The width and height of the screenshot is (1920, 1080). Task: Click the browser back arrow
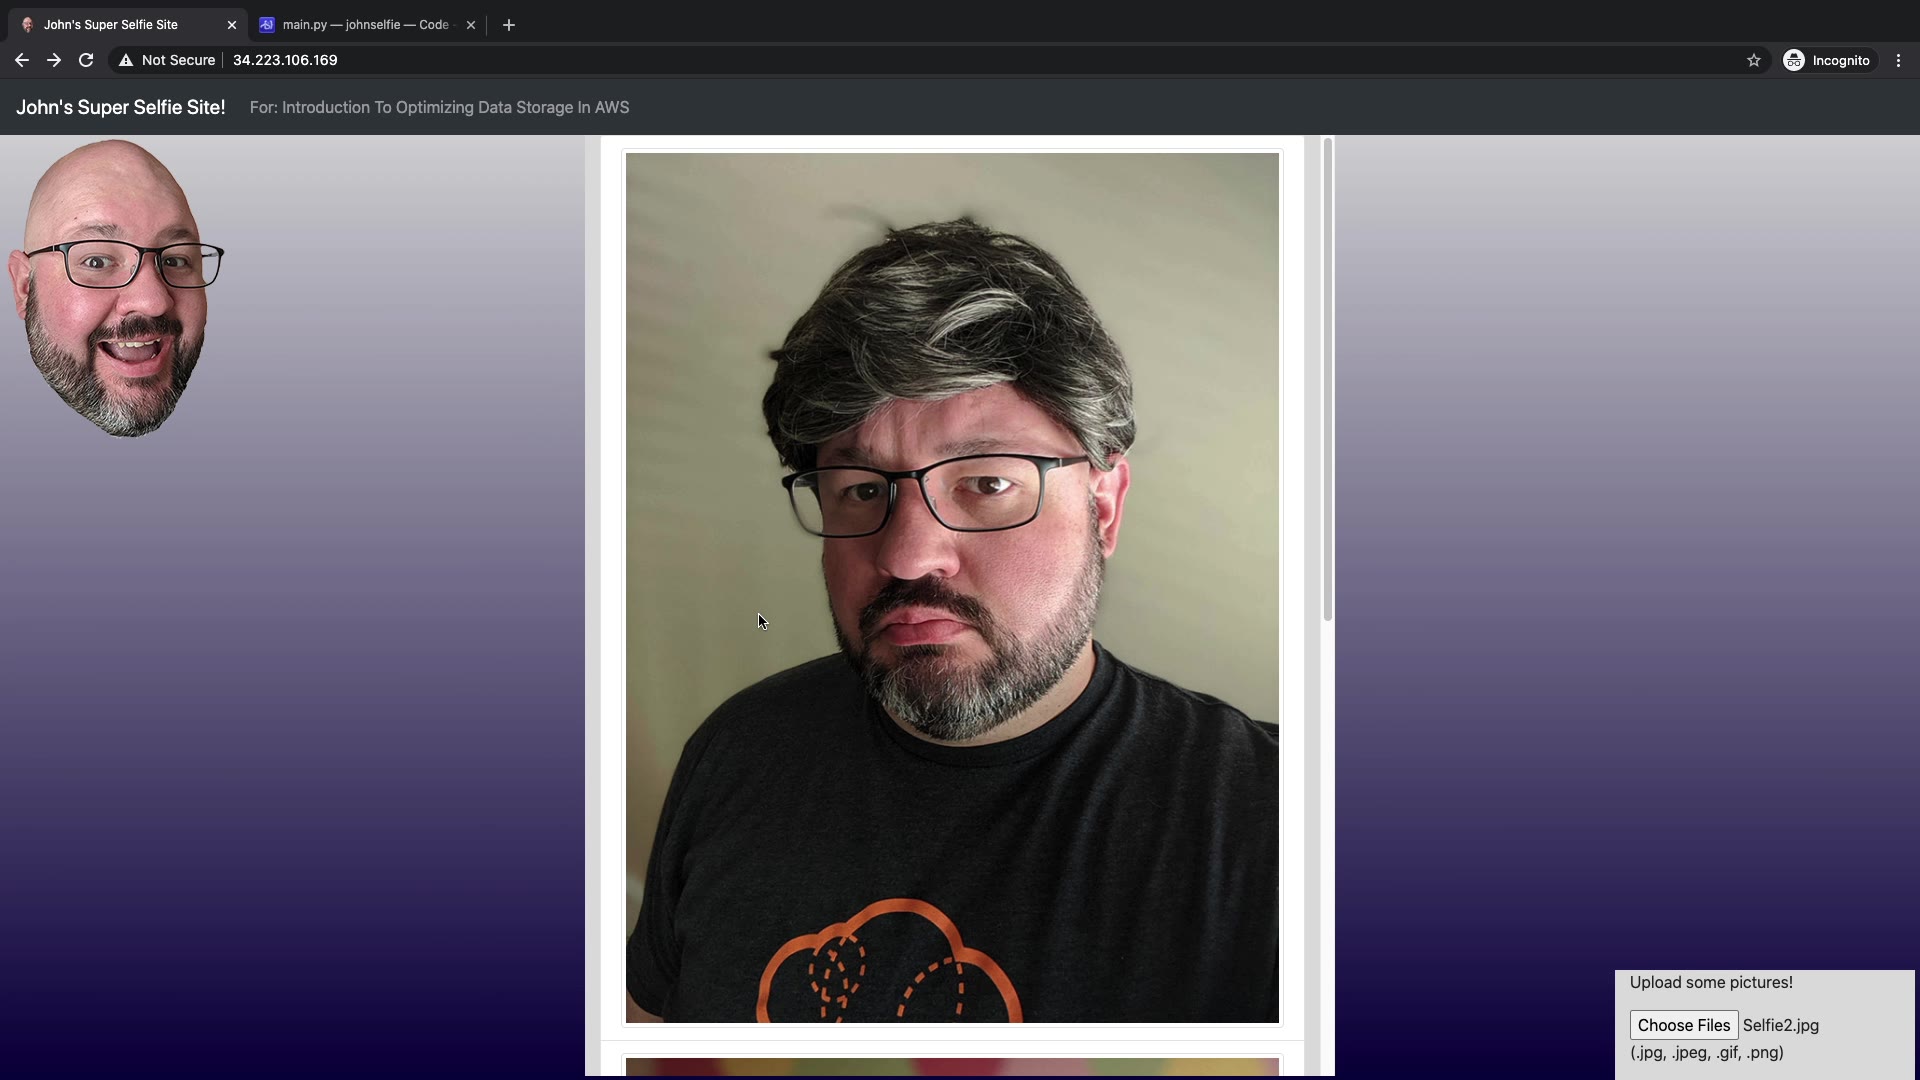click(x=21, y=60)
